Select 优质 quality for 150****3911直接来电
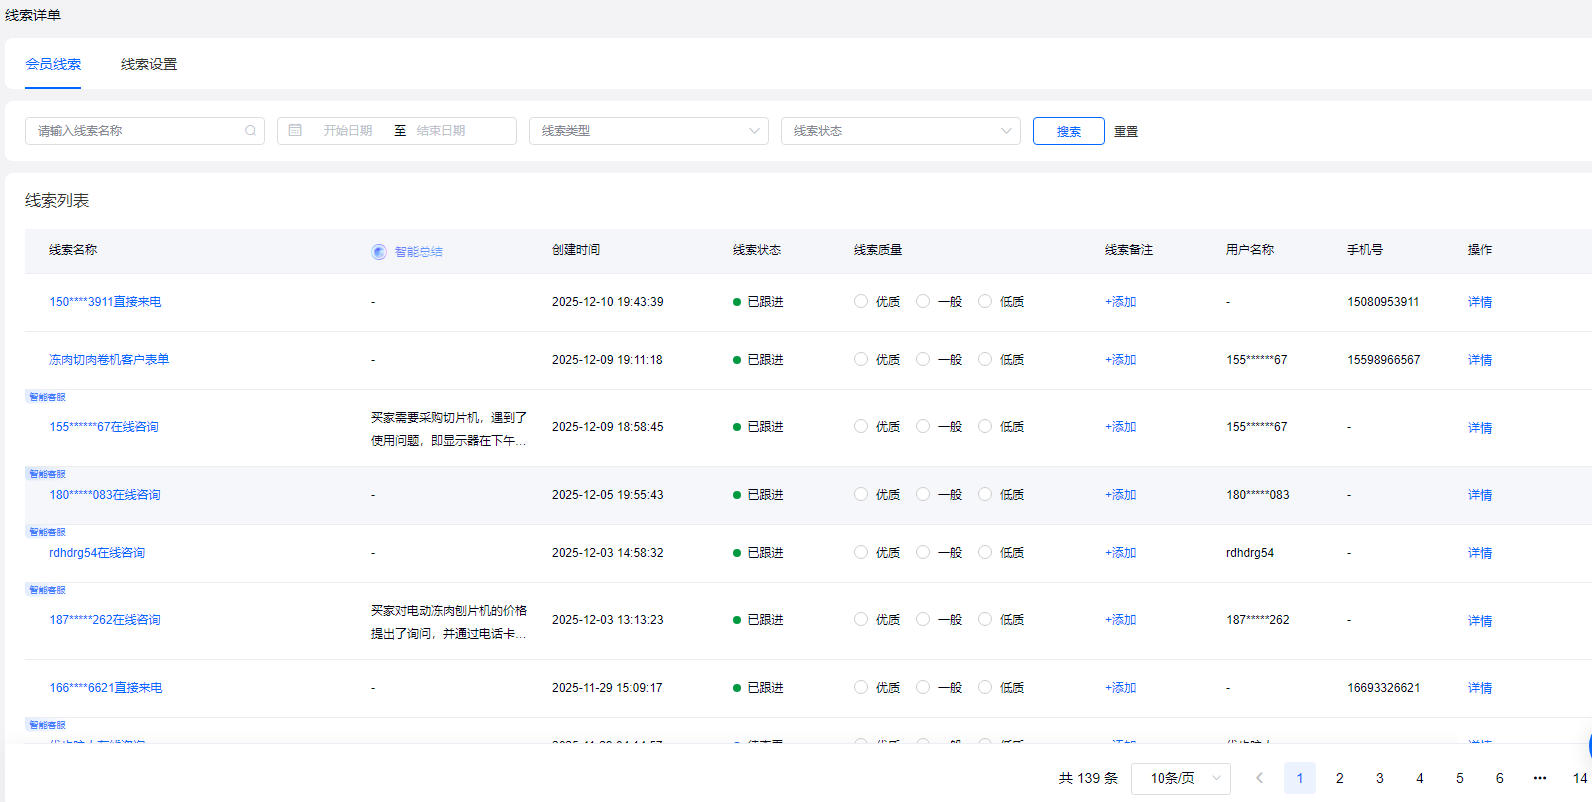1592x802 pixels. tap(861, 301)
